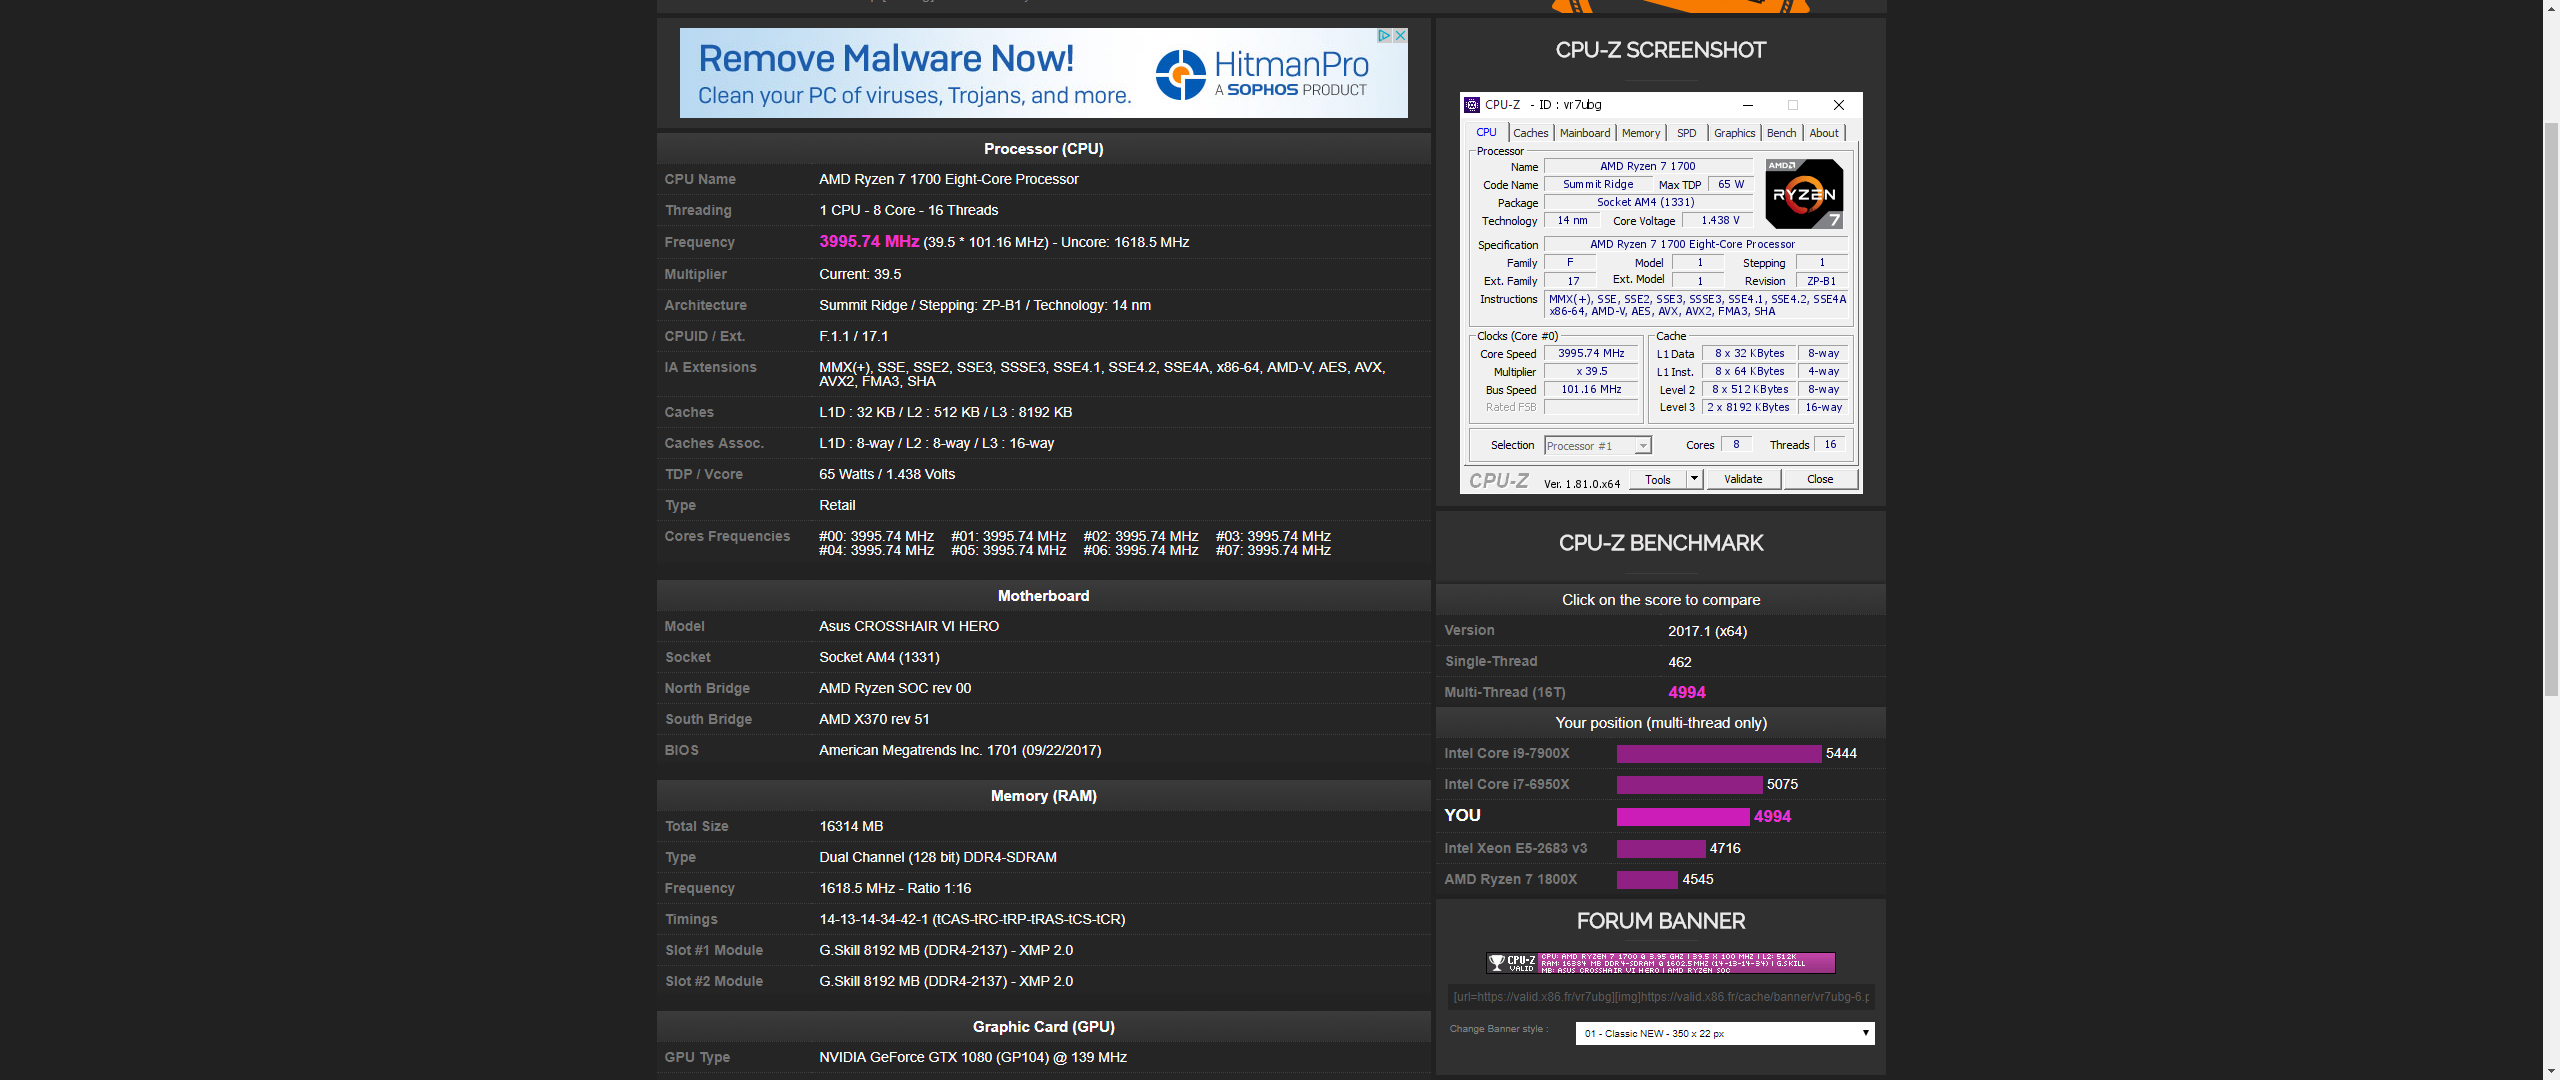Click the Single-Thread score 462

[x=1679, y=662]
